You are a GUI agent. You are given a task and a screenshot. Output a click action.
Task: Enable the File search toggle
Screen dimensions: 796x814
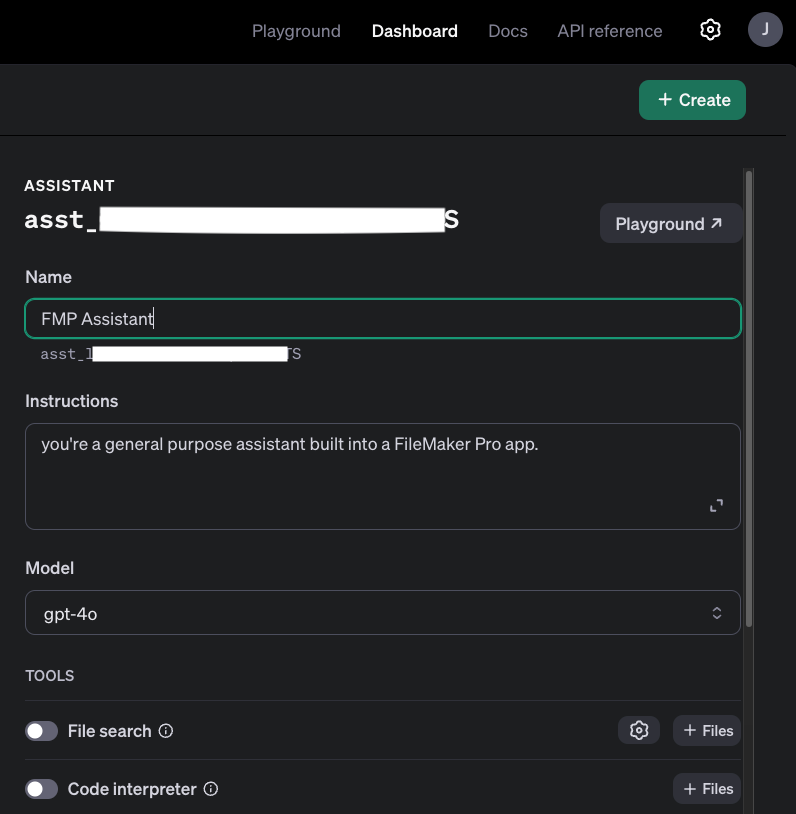click(x=41, y=731)
